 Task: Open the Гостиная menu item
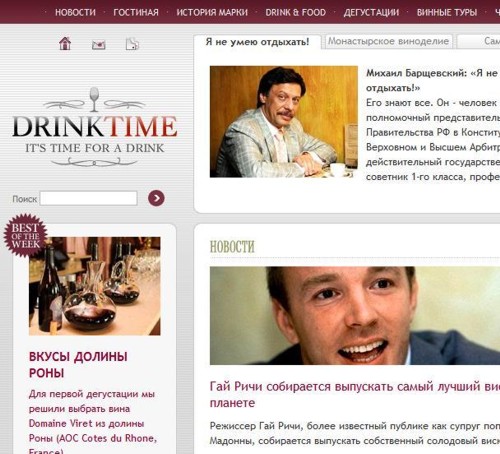pyautogui.click(x=136, y=12)
